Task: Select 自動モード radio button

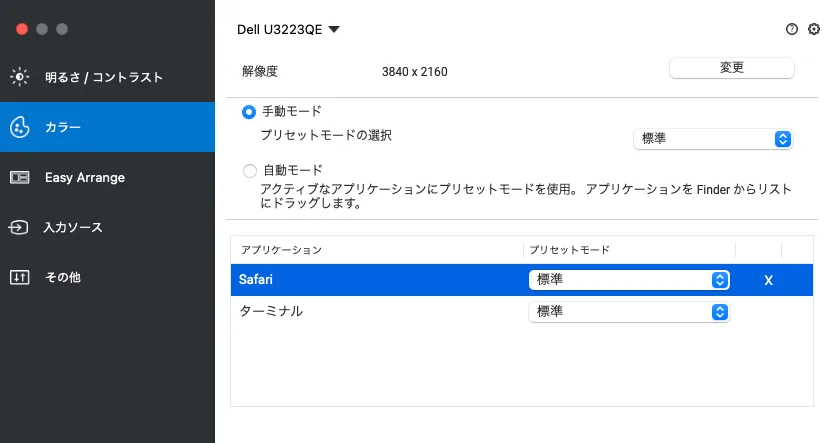Action: (x=250, y=171)
